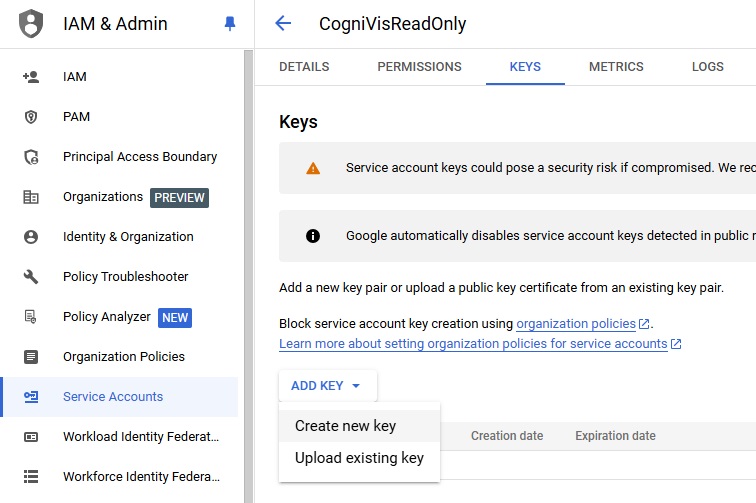Click the IAM add-person icon in sidebar
This screenshot has width=756, height=503.
[x=31, y=77]
